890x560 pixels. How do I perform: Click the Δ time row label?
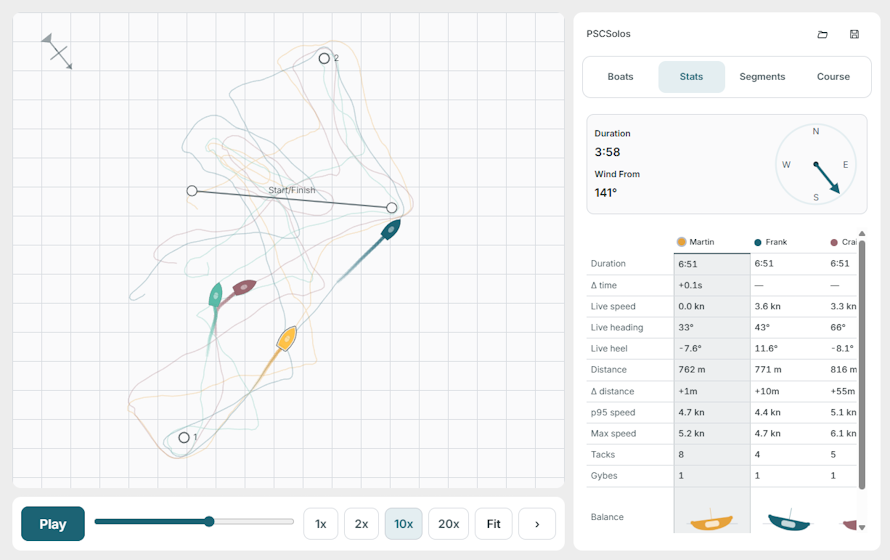click(603, 285)
